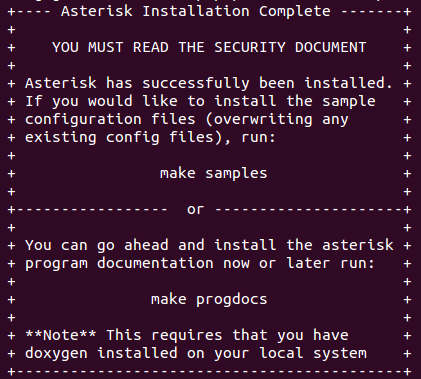Click the word 'DOCUMENT' in the warning
The height and width of the screenshot is (379, 421).
coord(331,47)
